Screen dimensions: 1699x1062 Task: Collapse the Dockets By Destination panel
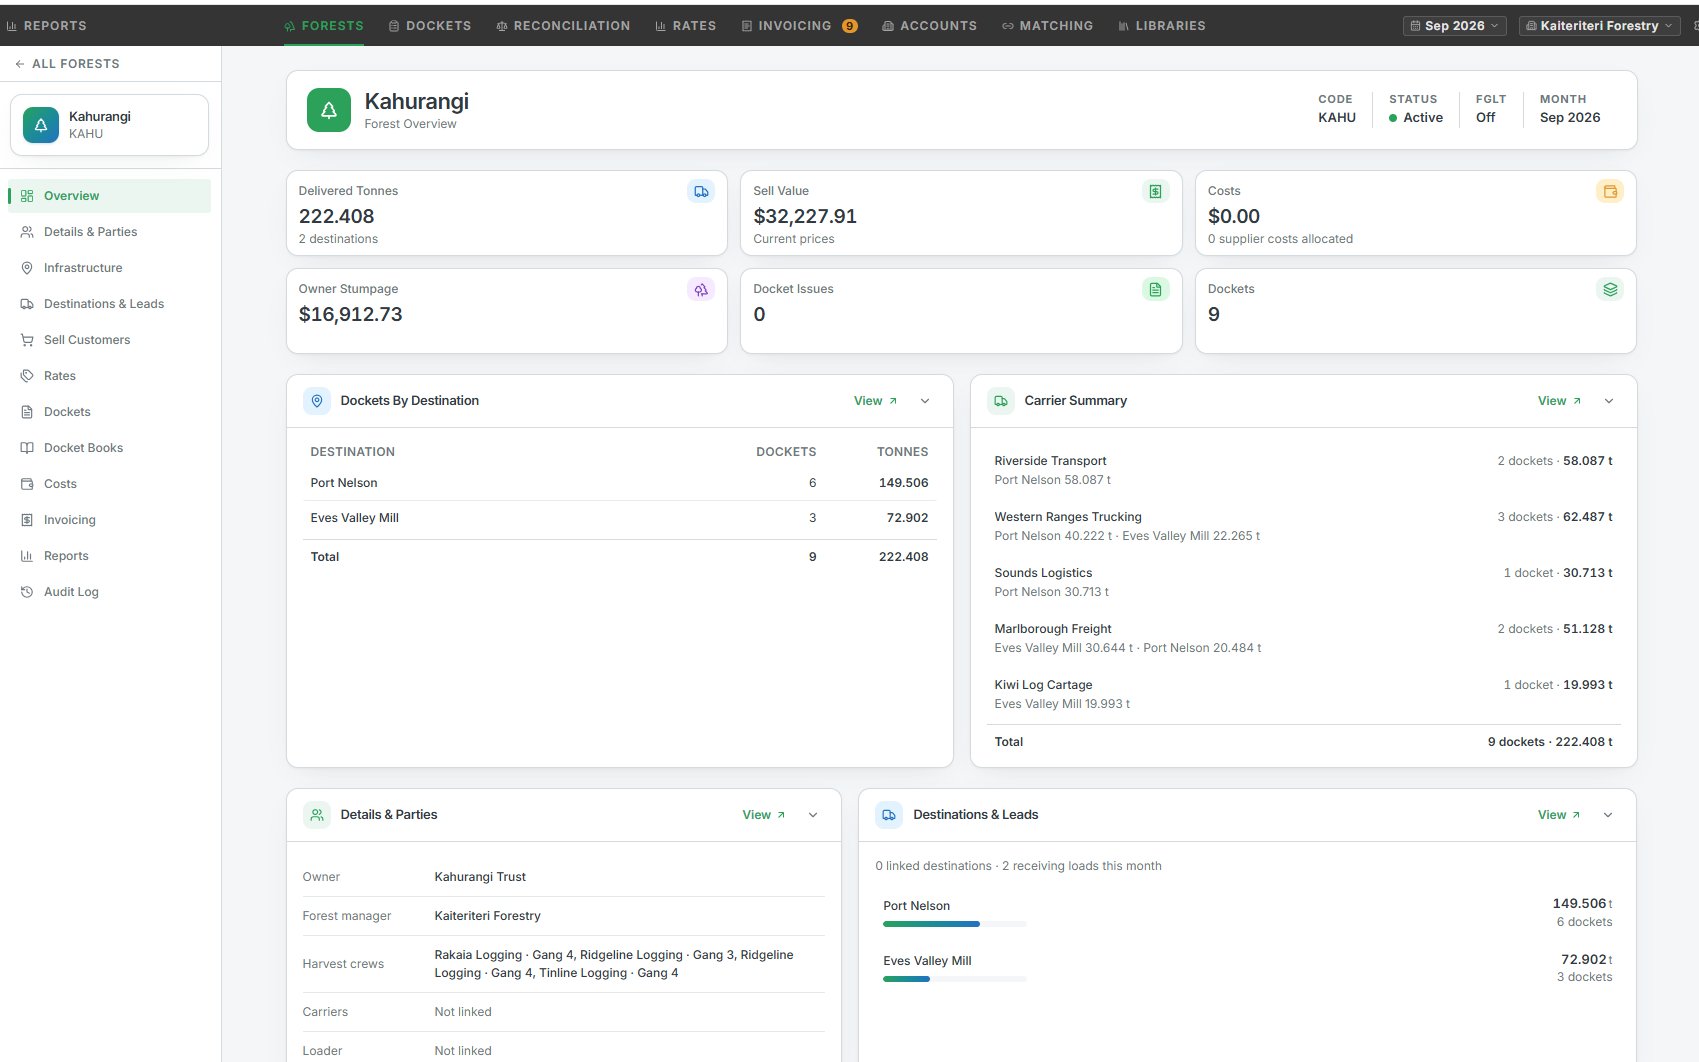pyautogui.click(x=925, y=401)
